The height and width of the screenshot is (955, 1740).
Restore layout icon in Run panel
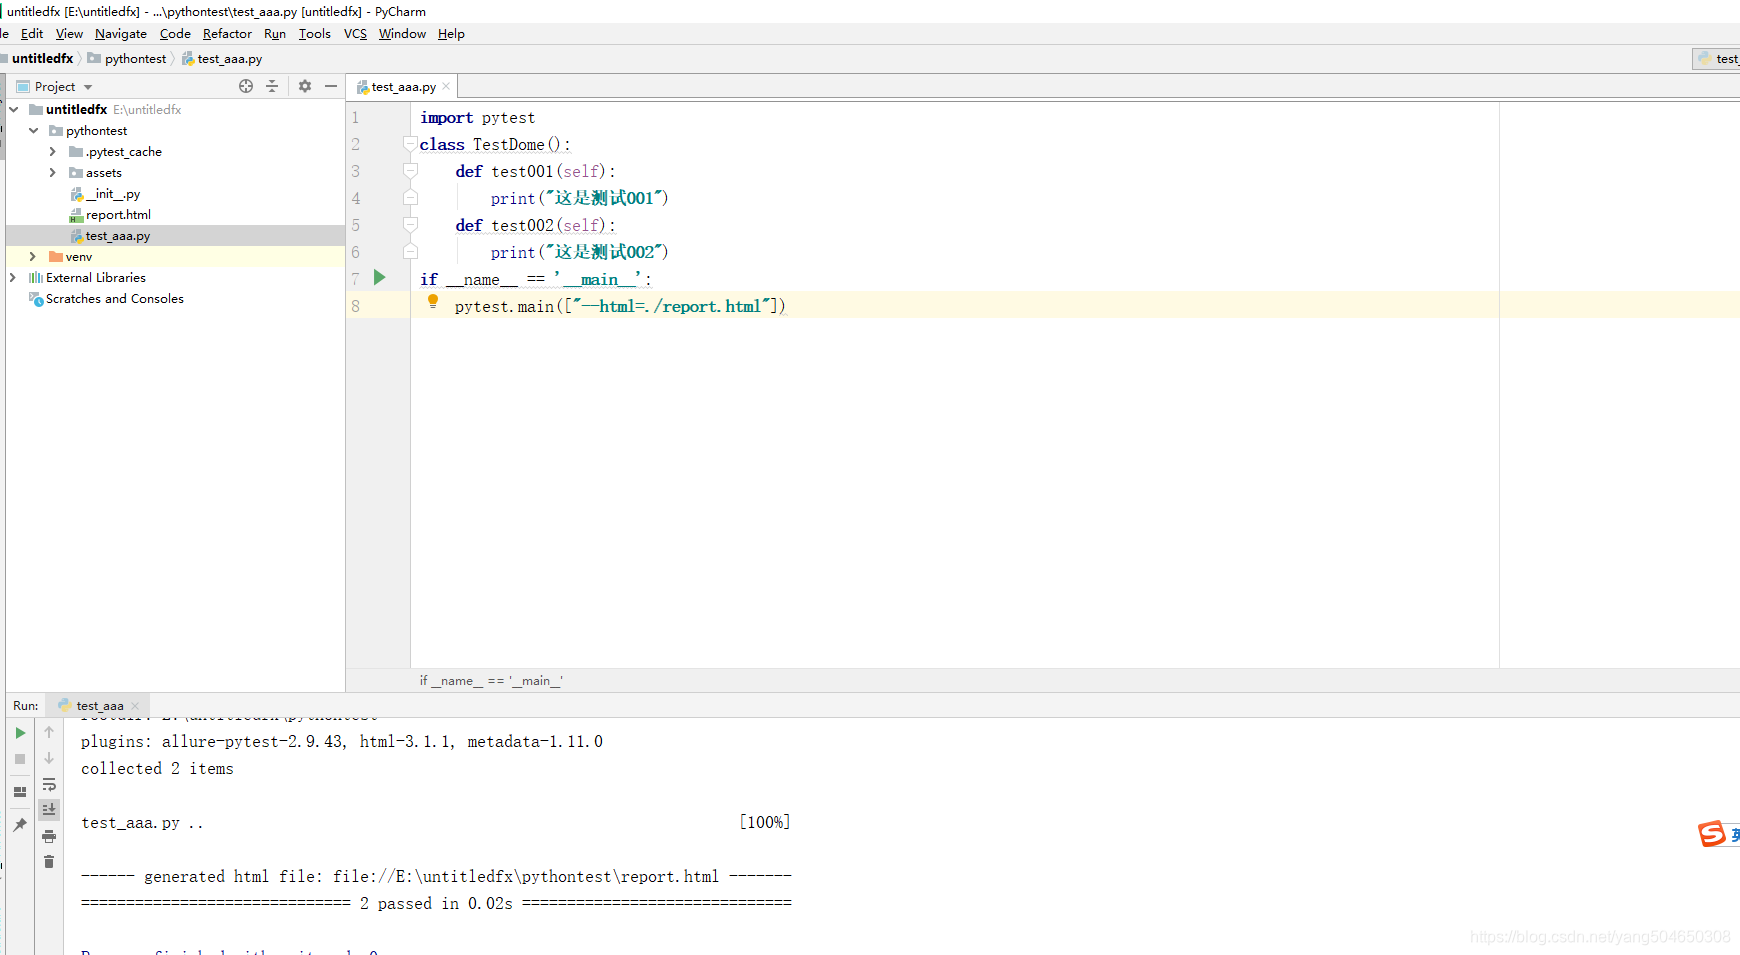pos(20,792)
